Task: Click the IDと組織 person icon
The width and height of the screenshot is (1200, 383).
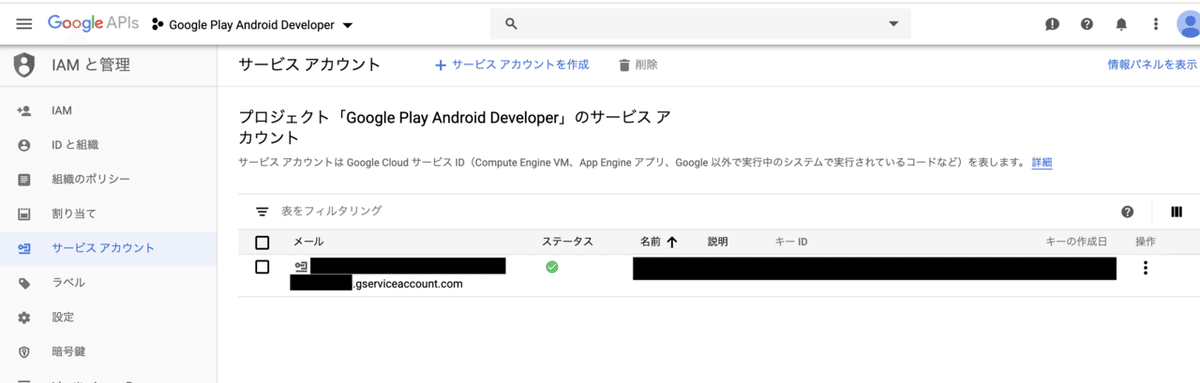Action: [24, 145]
